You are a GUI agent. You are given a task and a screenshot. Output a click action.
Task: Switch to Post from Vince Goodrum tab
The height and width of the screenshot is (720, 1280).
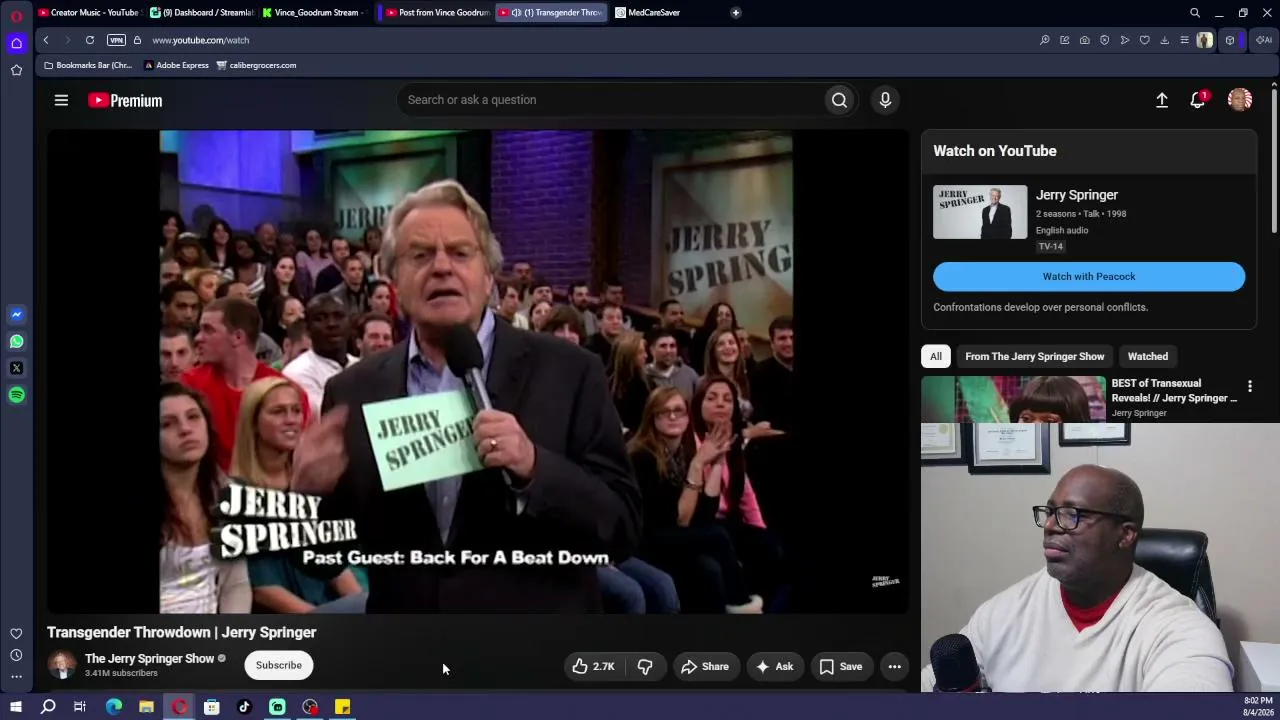click(x=437, y=12)
